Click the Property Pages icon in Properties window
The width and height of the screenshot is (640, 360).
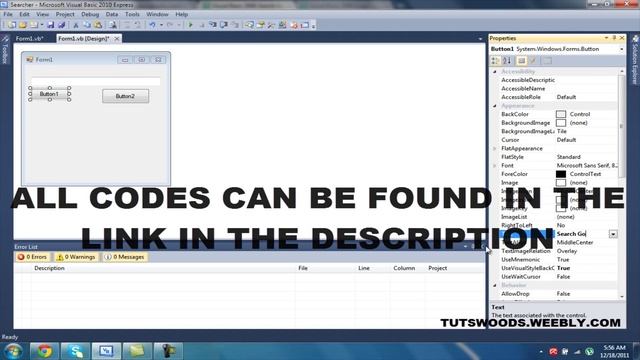click(x=547, y=60)
